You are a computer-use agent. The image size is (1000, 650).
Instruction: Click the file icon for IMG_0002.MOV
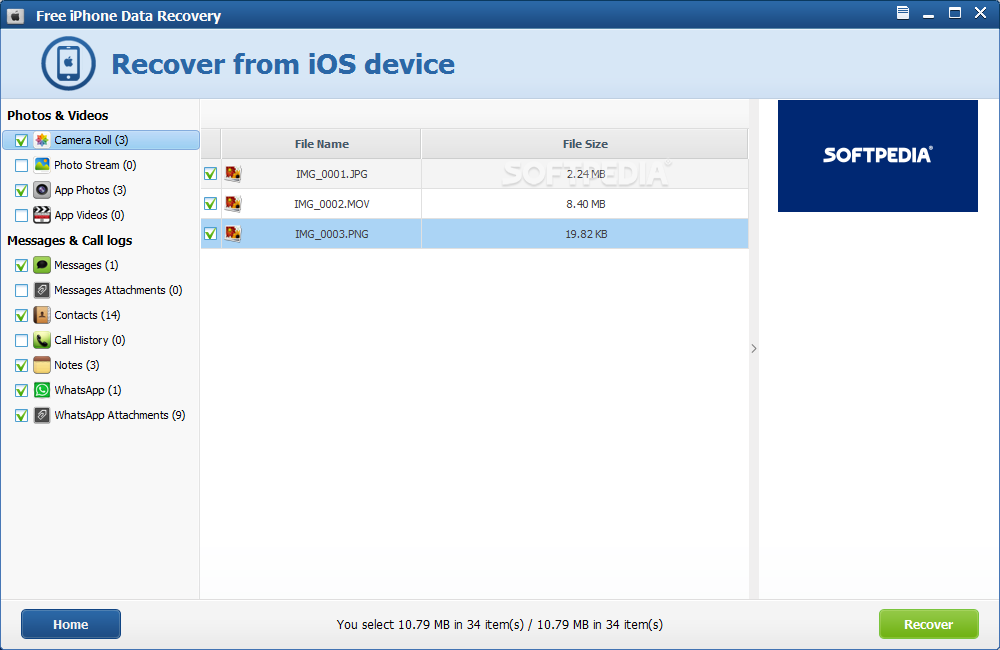click(233, 203)
